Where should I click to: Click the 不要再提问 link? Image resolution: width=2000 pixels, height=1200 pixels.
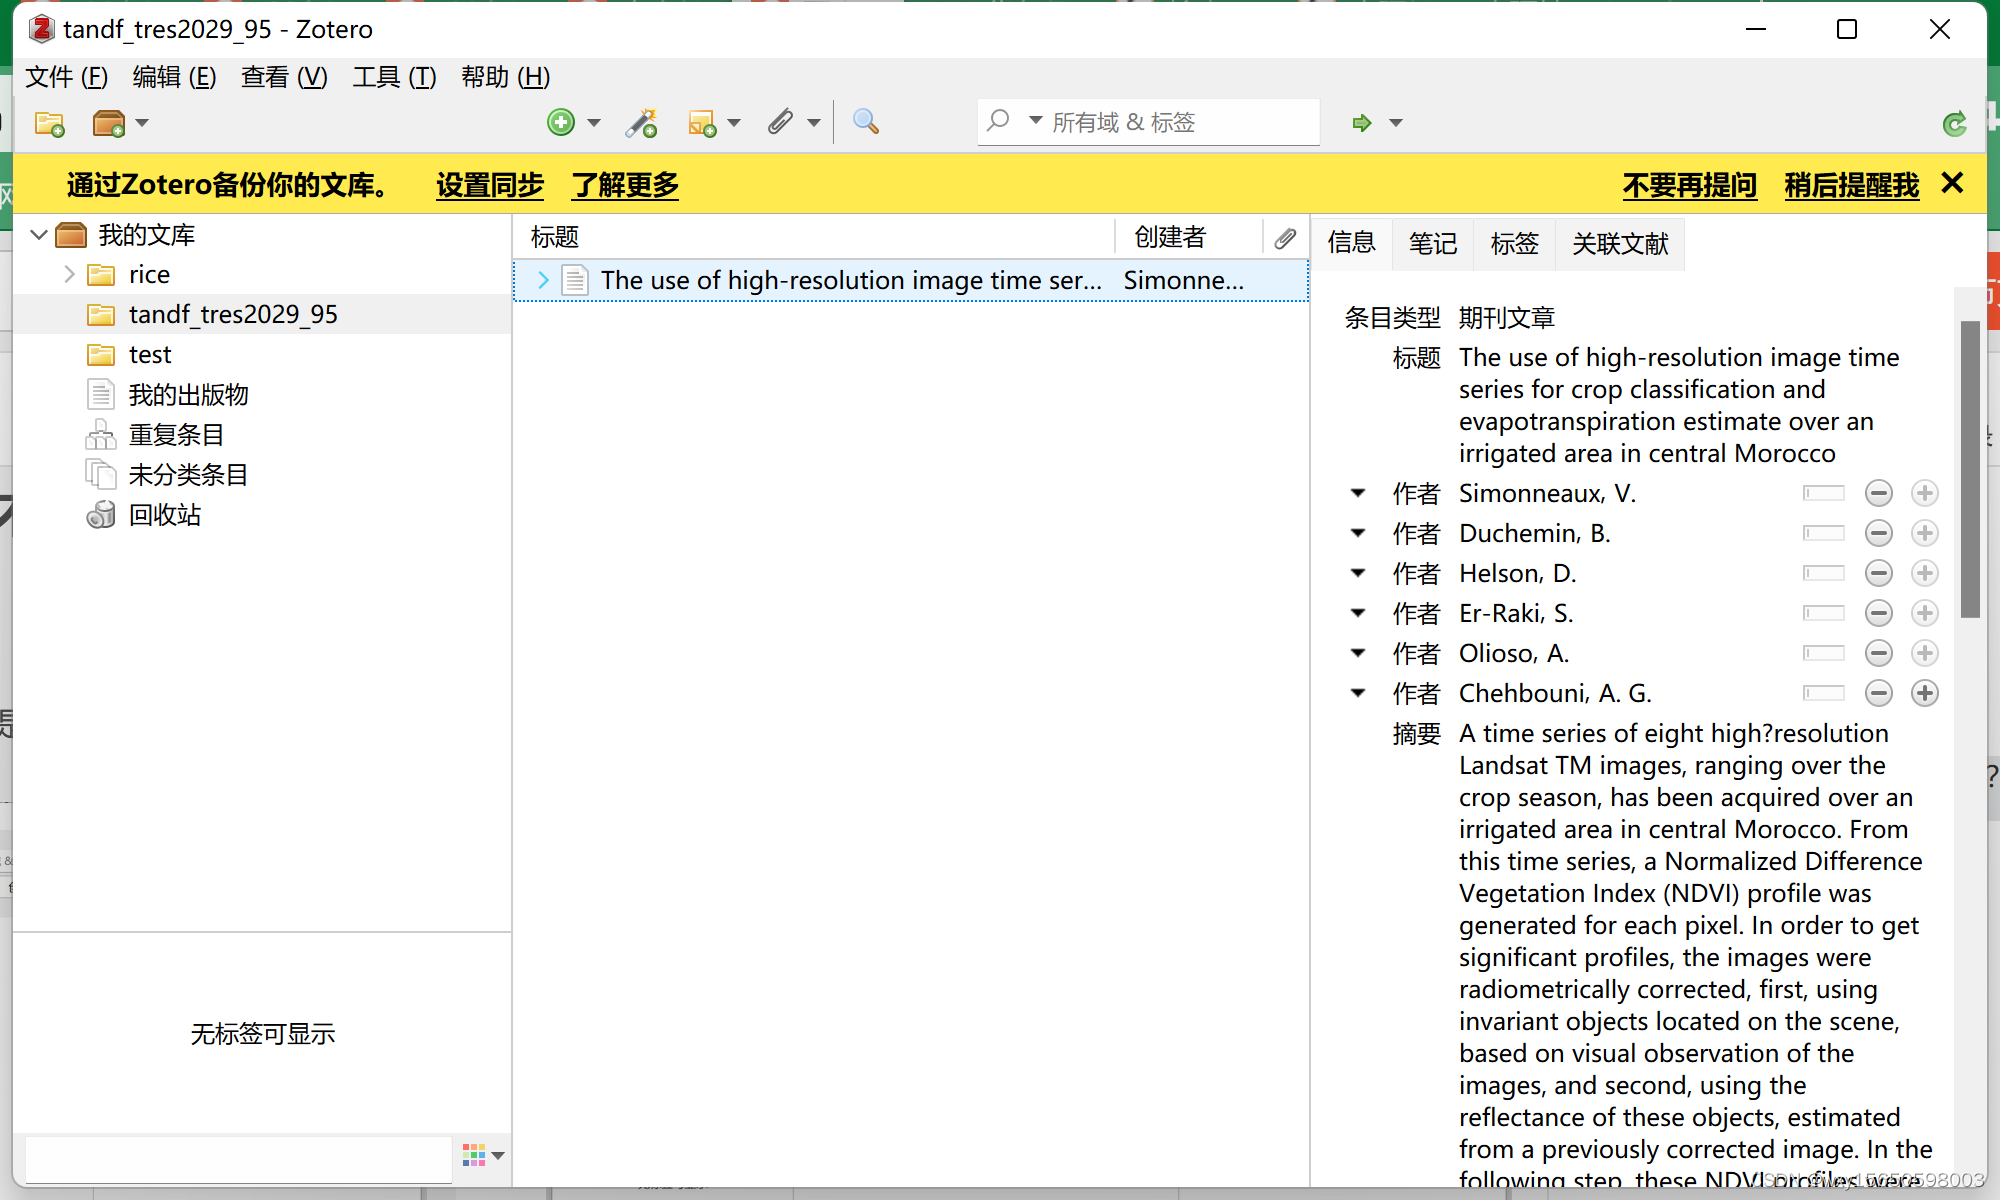pos(1690,185)
